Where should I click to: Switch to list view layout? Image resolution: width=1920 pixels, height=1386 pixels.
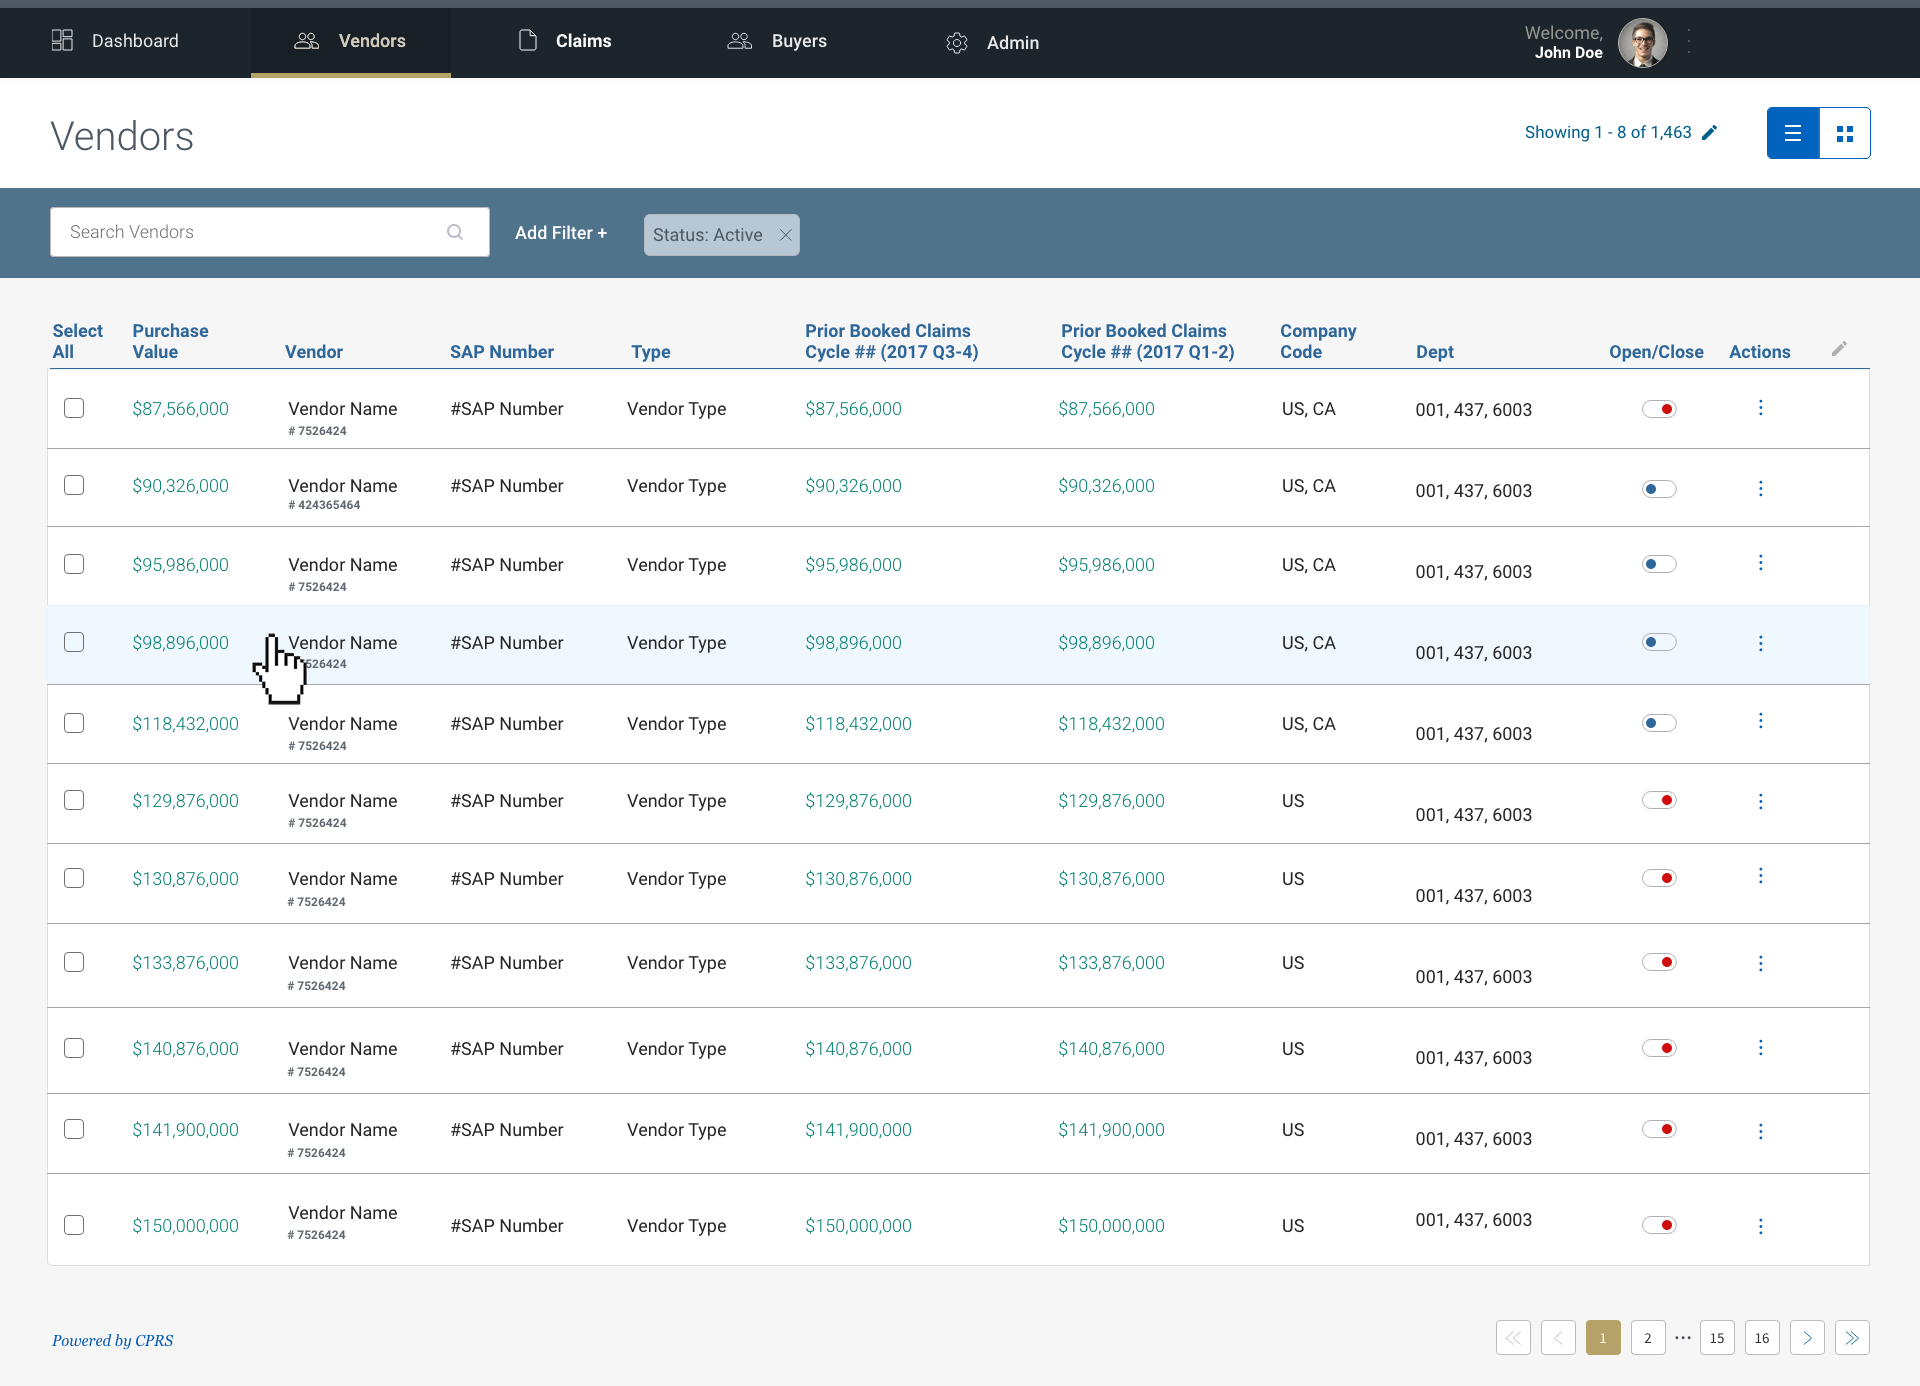[x=1792, y=133]
